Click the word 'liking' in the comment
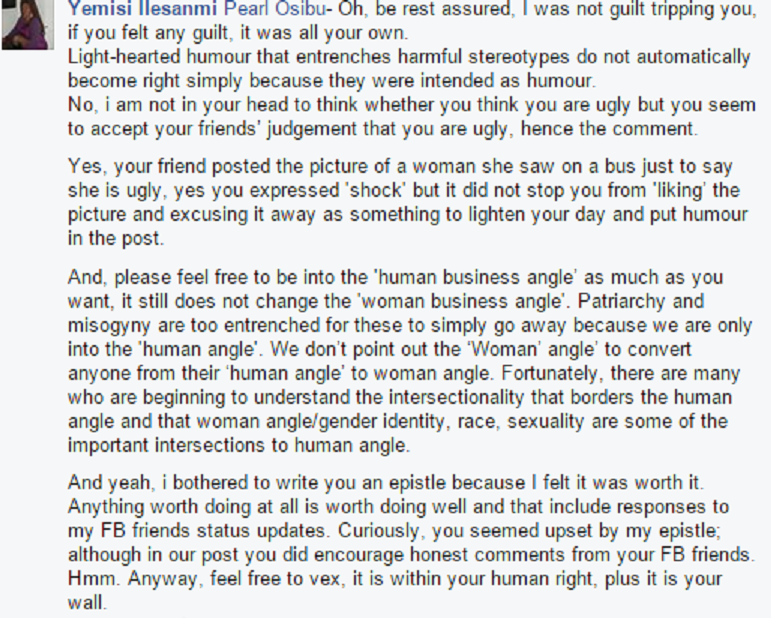The width and height of the screenshot is (771, 618). 680,190
